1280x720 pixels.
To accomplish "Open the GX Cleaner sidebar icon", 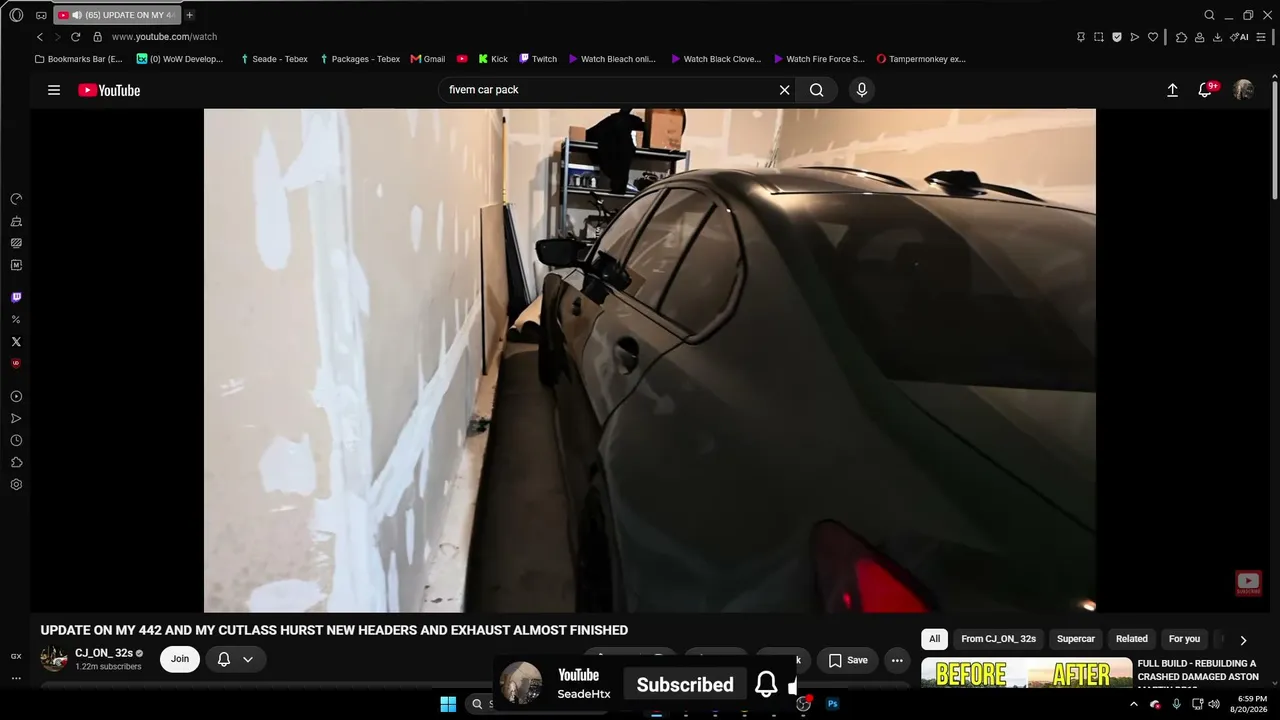I will 16,221.
